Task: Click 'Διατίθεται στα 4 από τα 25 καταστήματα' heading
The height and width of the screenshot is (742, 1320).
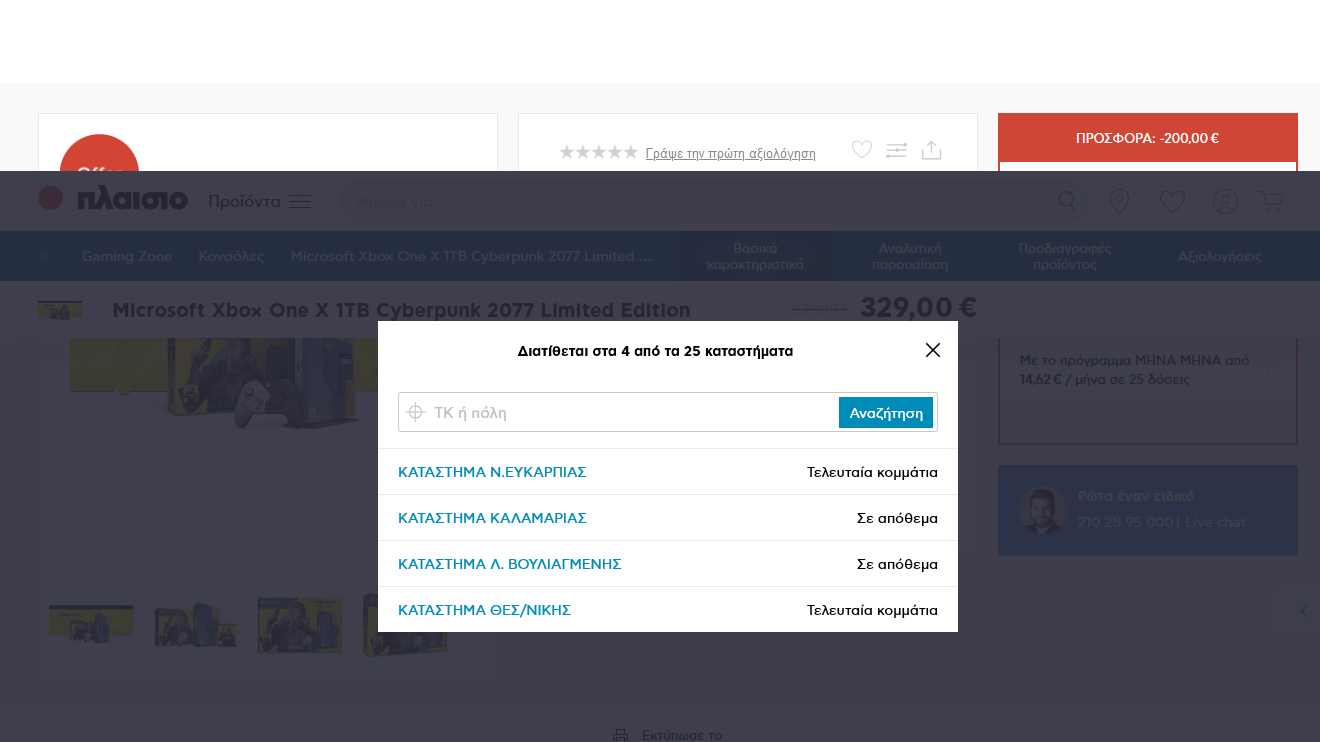Action: (655, 351)
